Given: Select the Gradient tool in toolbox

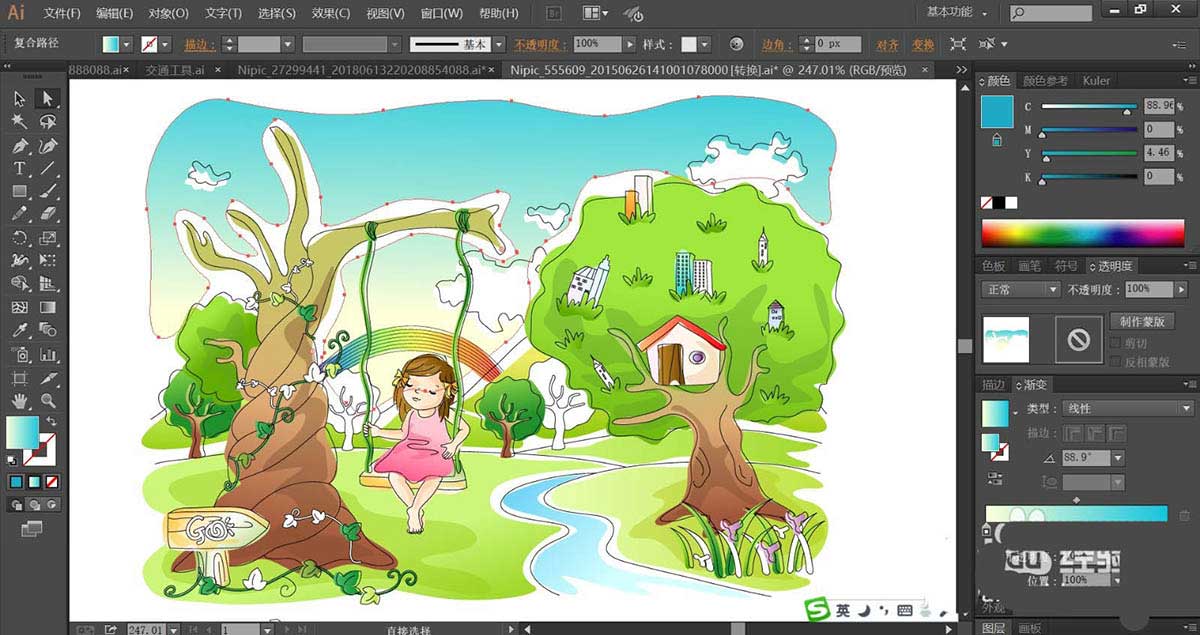Looking at the screenshot, I should [x=47, y=308].
